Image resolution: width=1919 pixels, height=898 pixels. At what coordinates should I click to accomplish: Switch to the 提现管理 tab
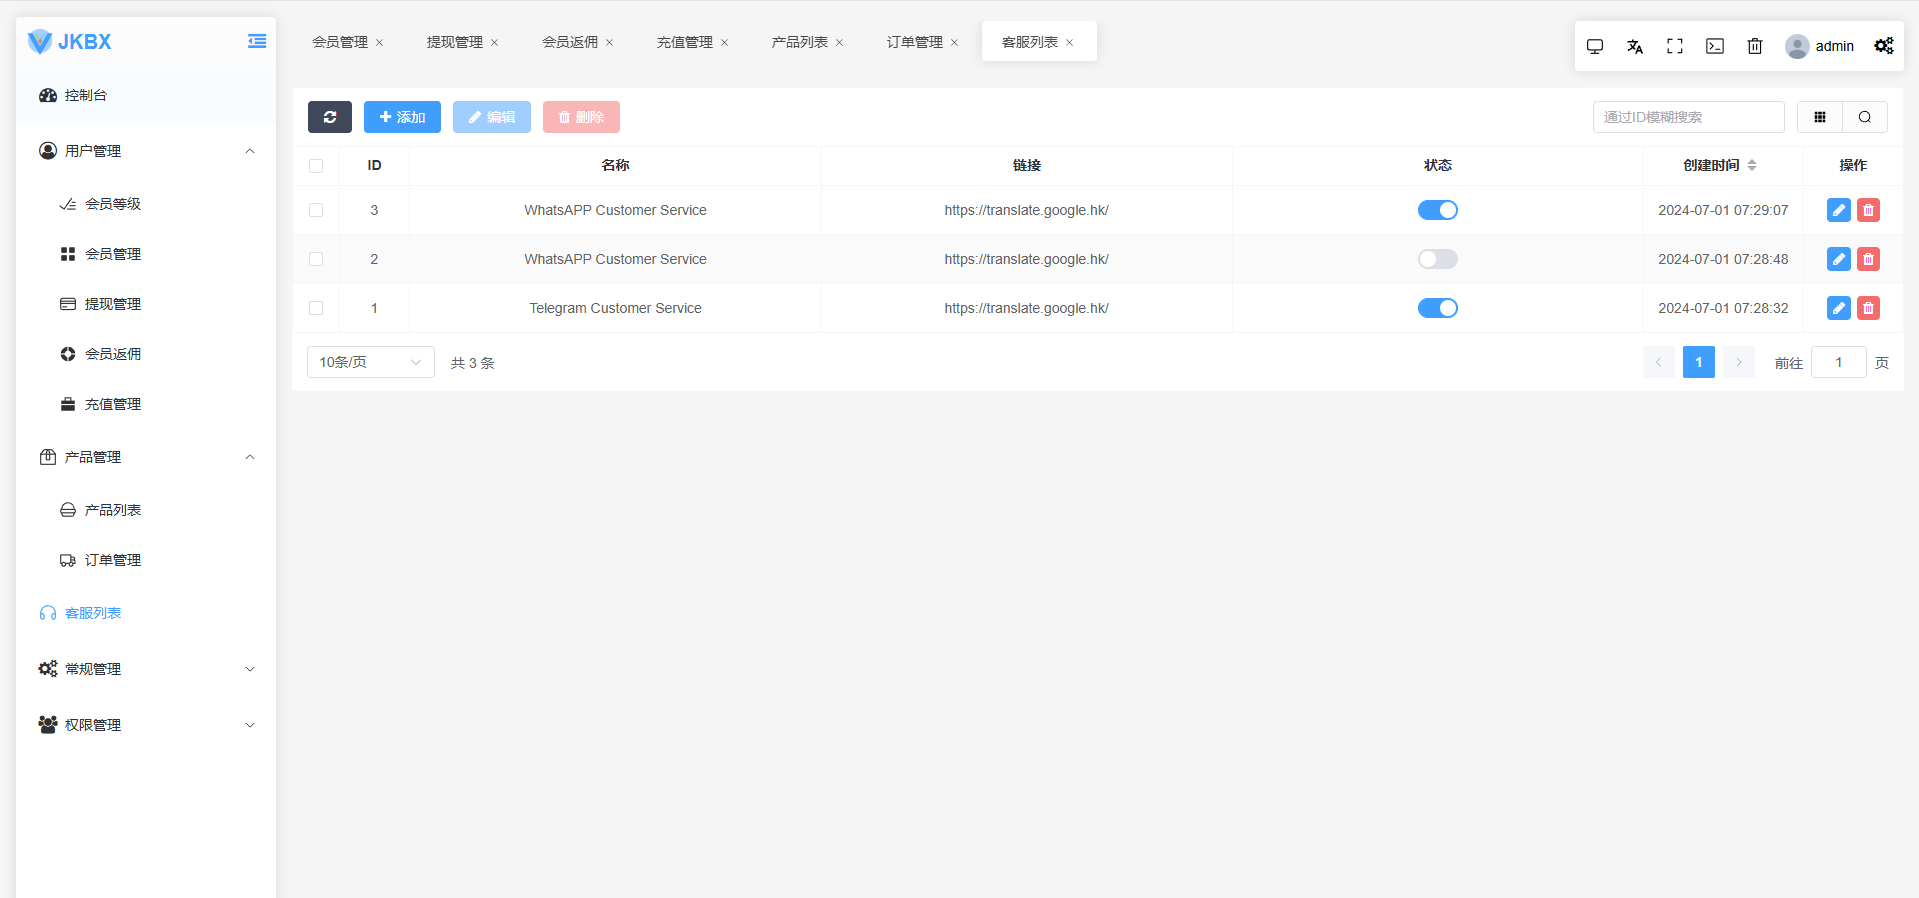pyautogui.click(x=455, y=42)
